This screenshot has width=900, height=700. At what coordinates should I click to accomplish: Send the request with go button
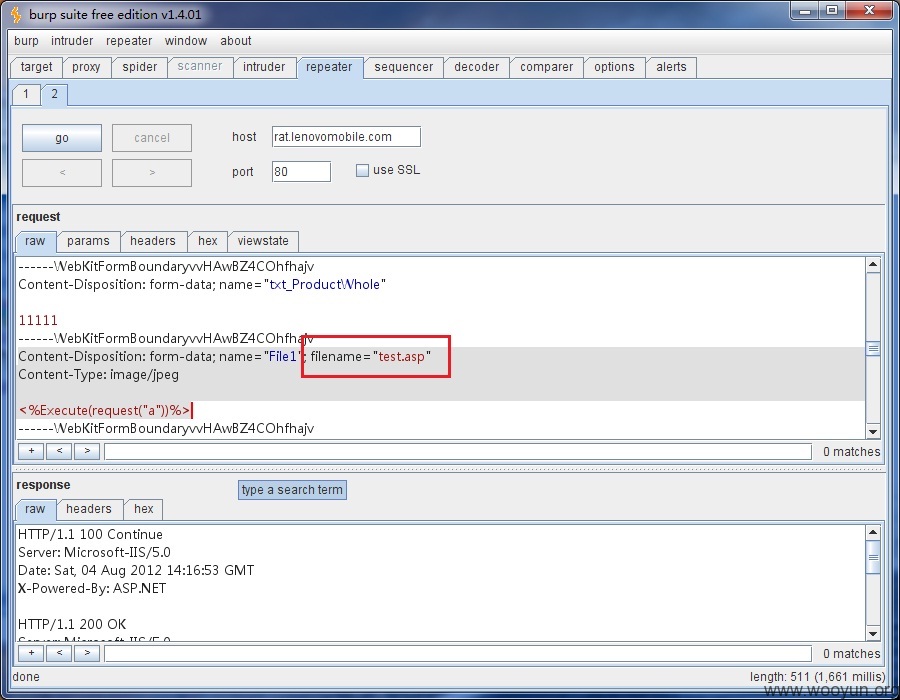62,138
